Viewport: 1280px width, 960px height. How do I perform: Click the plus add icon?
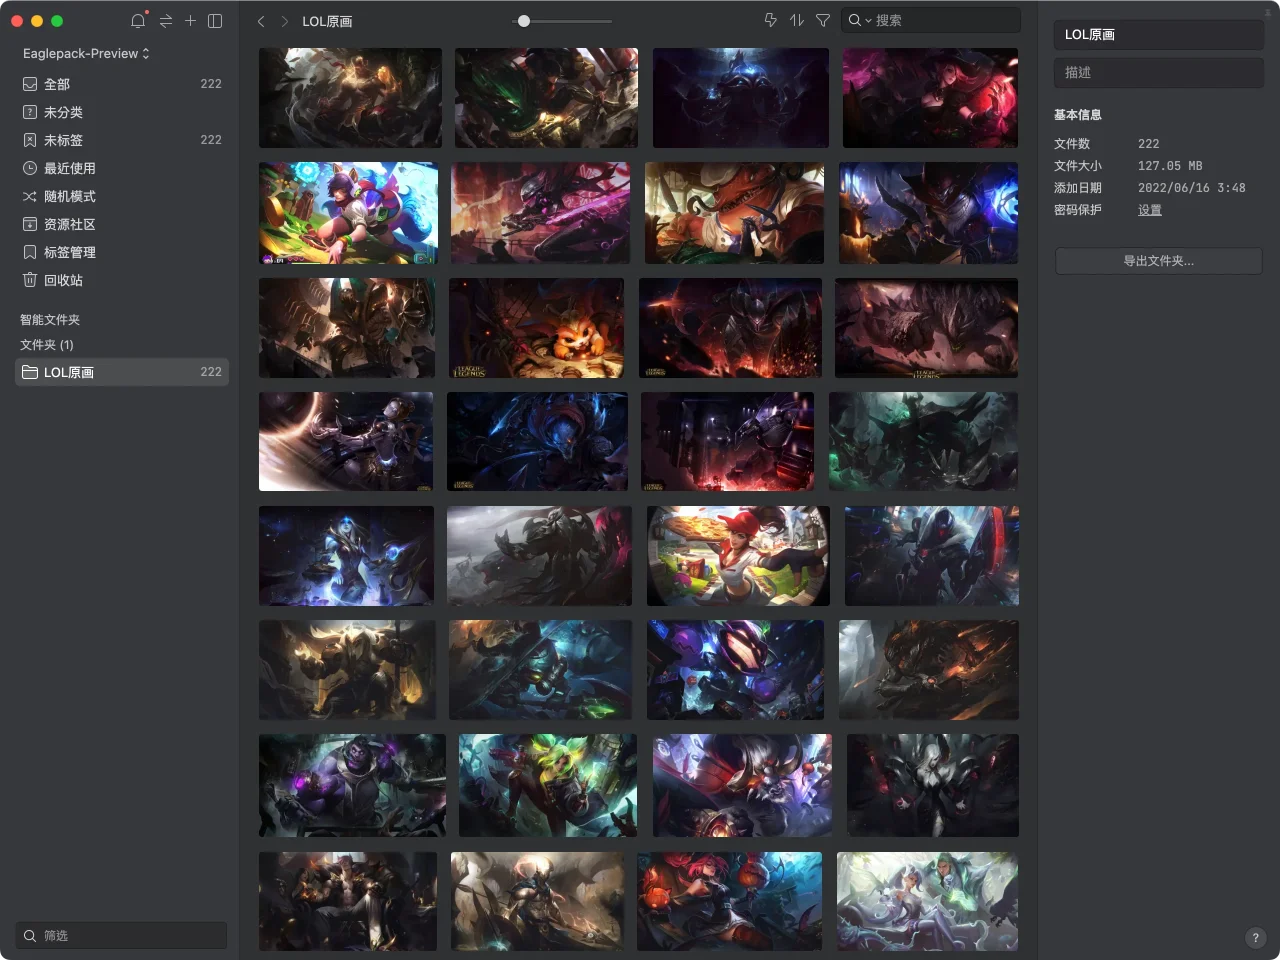coord(190,21)
